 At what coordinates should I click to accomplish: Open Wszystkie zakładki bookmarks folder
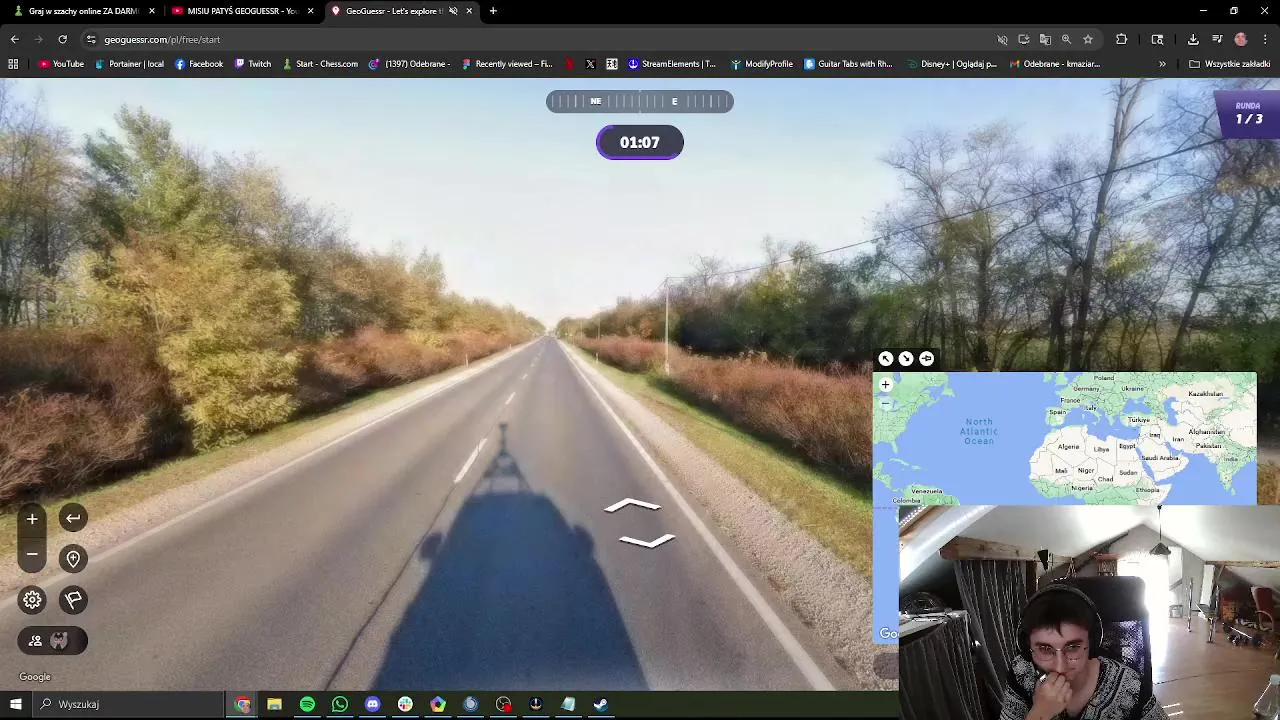pyautogui.click(x=1229, y=64)
